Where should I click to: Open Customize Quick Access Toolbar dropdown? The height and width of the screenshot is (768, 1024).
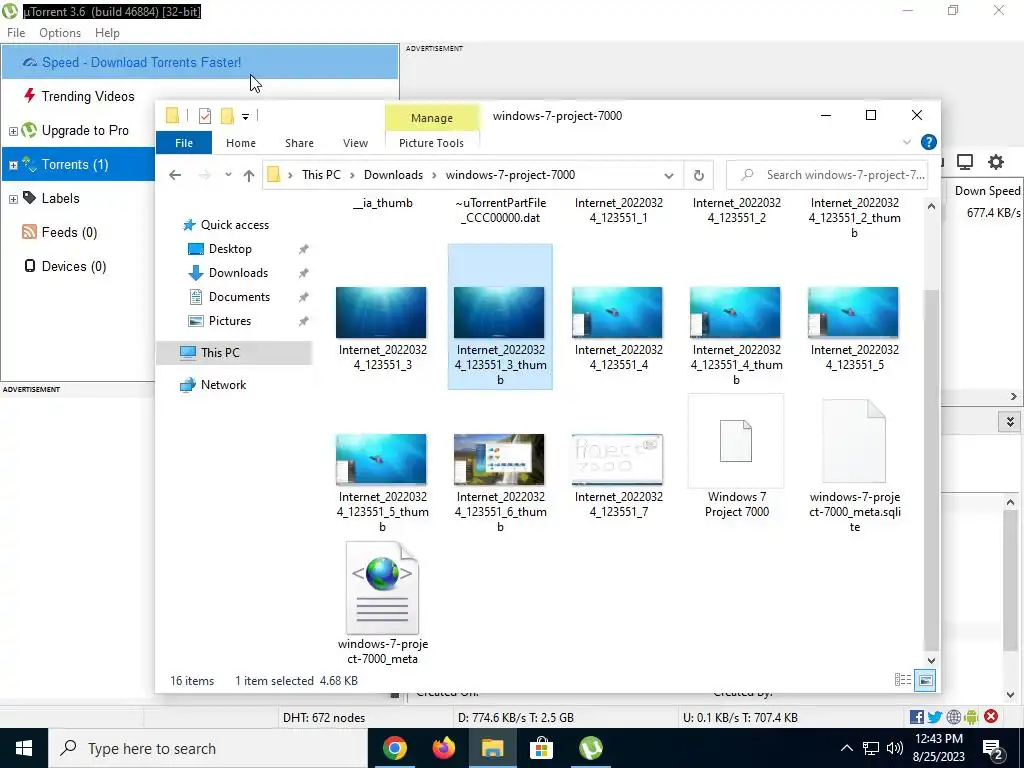coord(246,116)
